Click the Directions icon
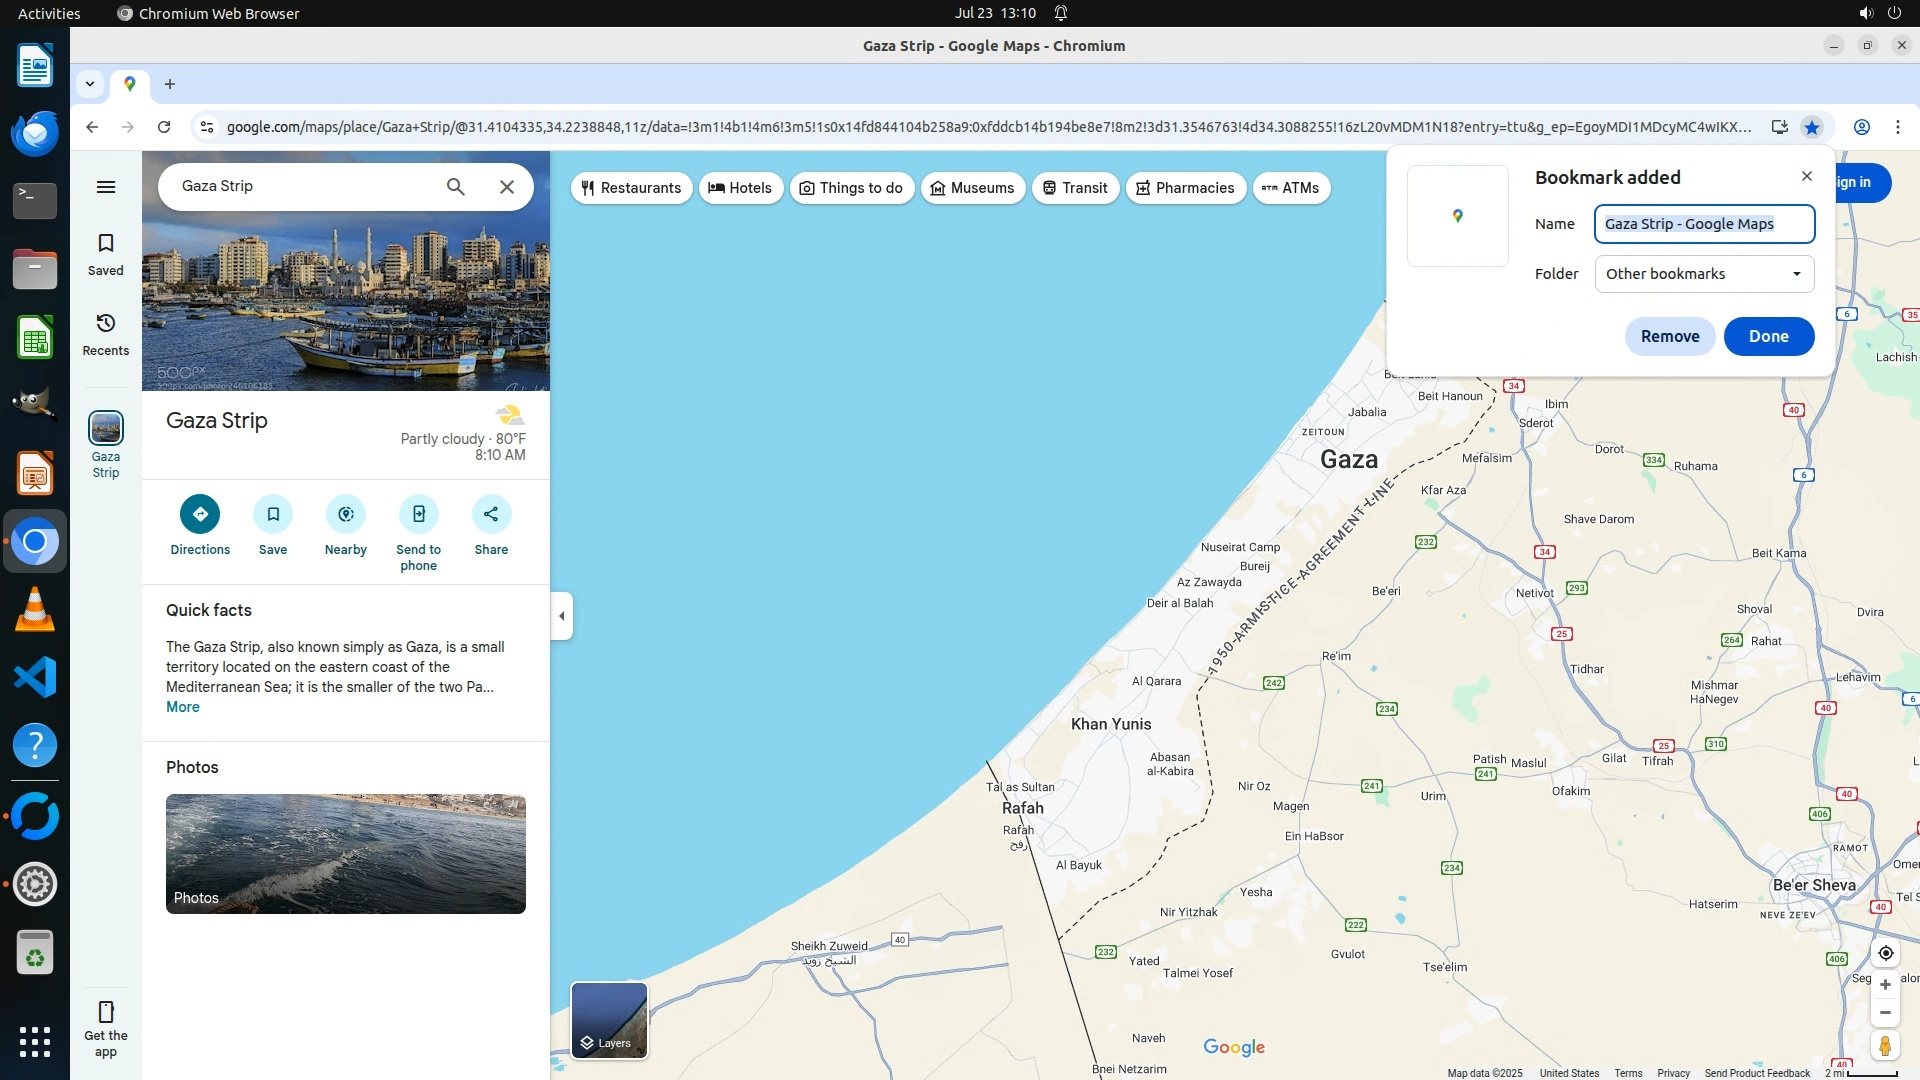The width and height of the screenshot is (1920, 1080). coord(200,514)
